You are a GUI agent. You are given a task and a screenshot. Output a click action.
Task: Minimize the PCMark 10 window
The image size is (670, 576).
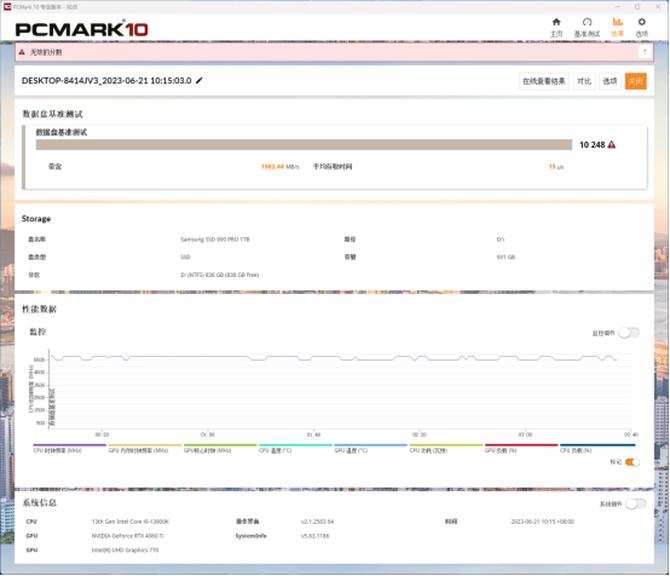[x=617, y=6]
